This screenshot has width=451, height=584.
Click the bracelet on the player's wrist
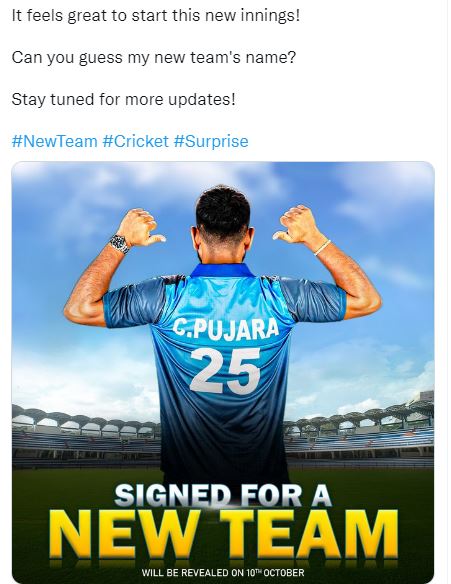click(322, 247)
